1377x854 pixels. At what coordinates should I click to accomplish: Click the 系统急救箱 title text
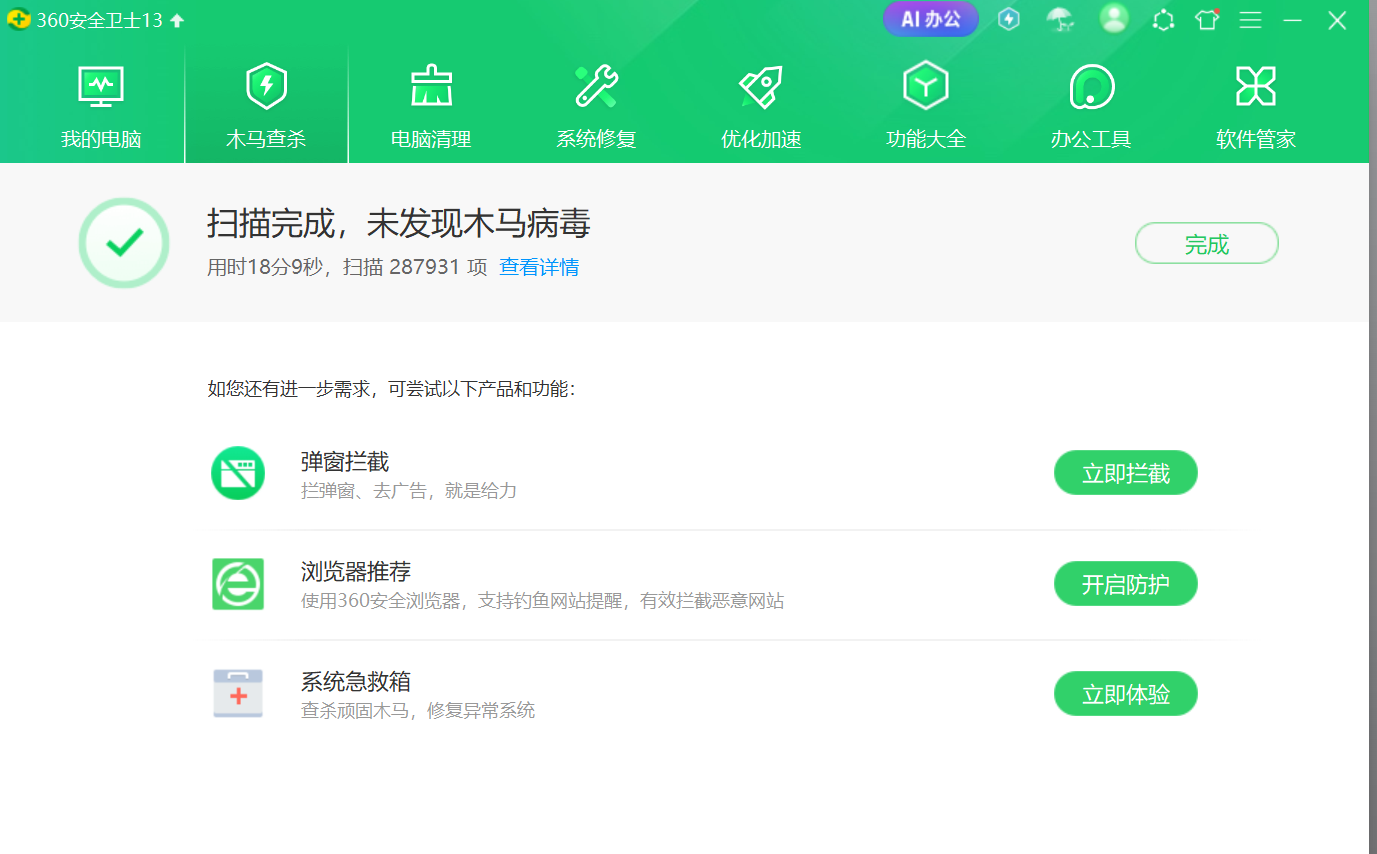coord(356,682)
